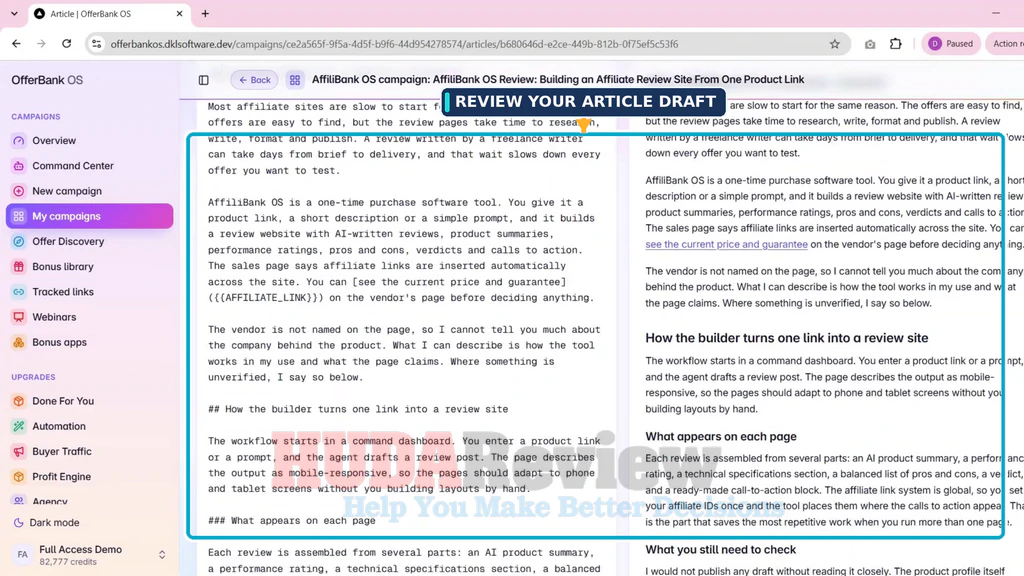
Task: Select the 'Article | OfferBank OS' browser tab
Action: (108, 14)
